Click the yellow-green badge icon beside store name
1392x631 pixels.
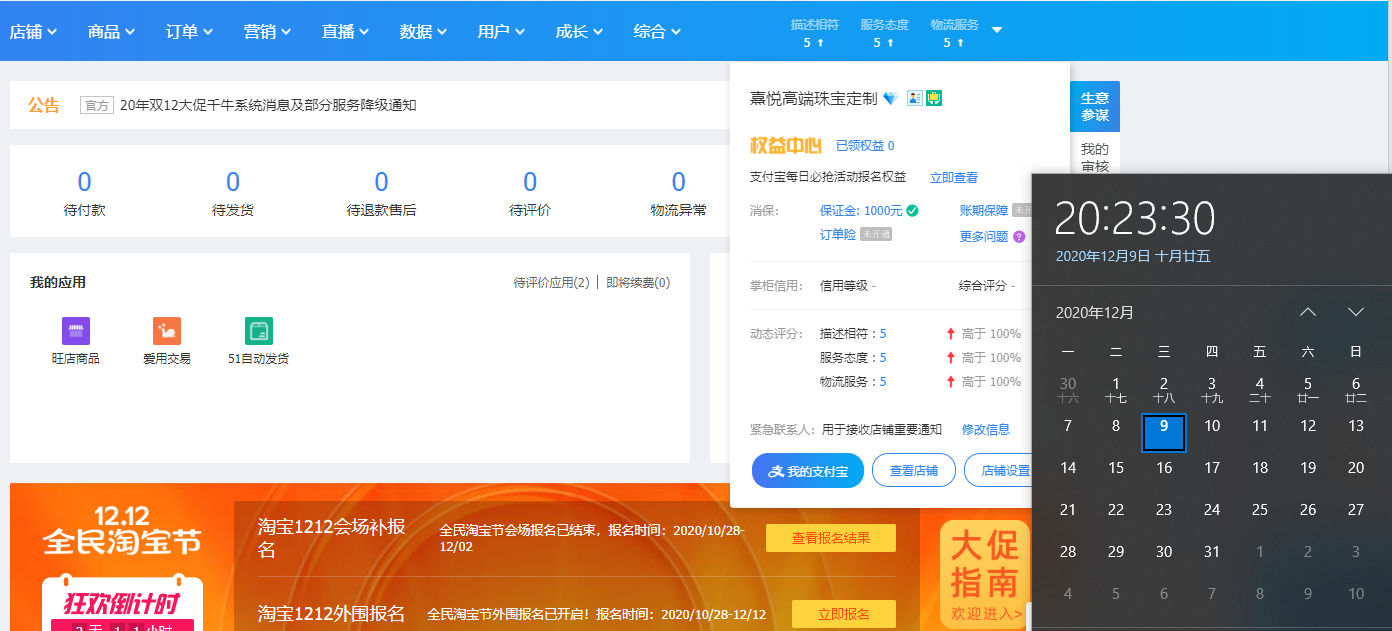[934, 98]
